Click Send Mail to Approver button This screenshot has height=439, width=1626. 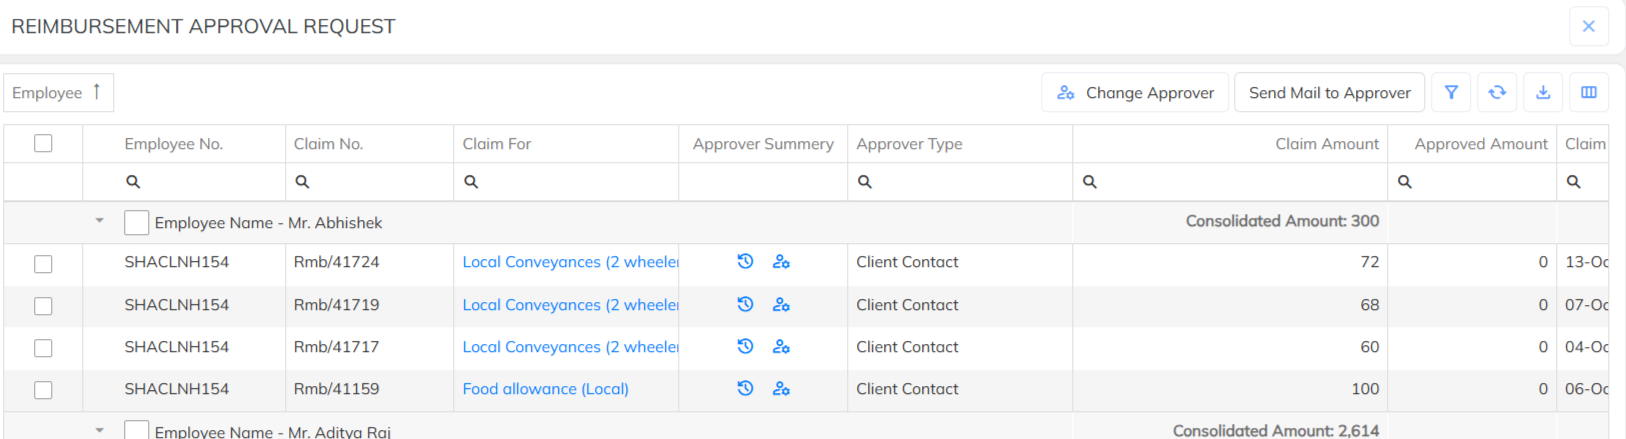1329,93
